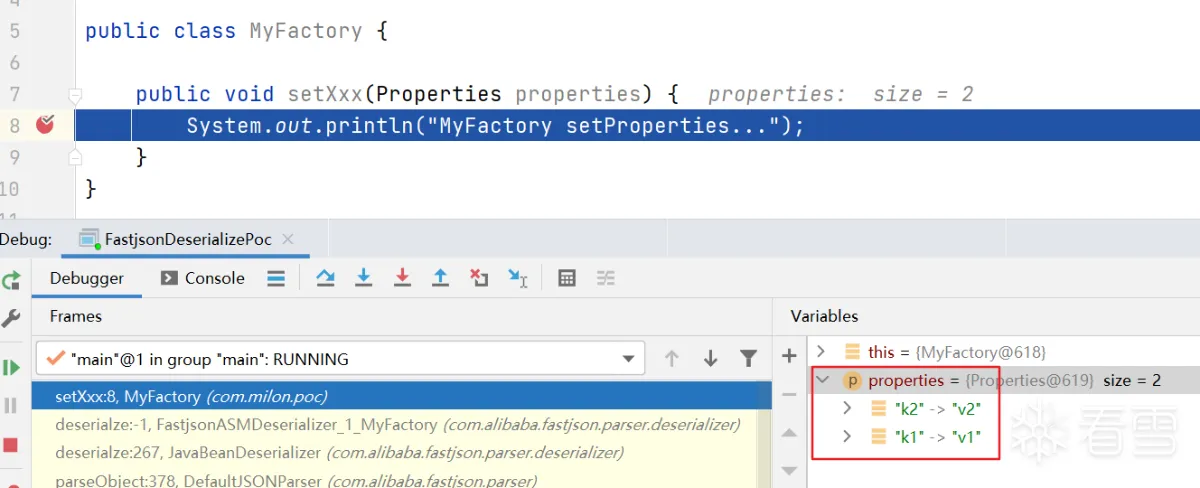
Task: Switch to the Console tab
Action: (203, 278)
